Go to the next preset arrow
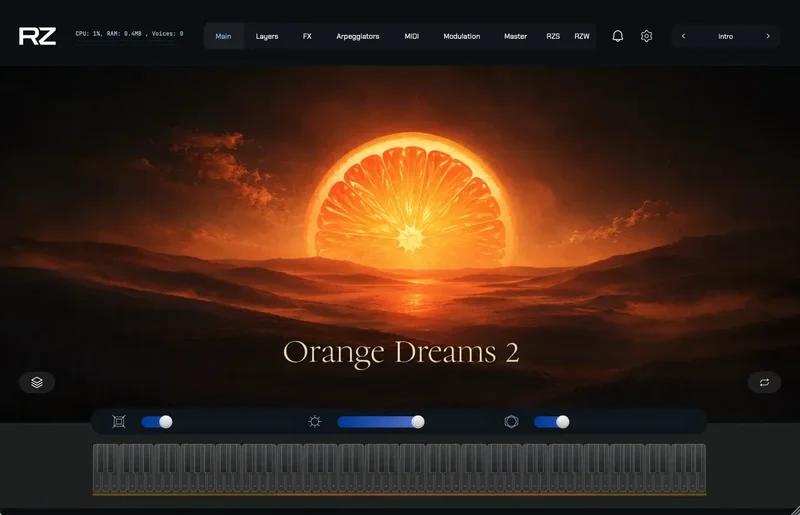Screen dimensions: 800x515 pos(768,36)
